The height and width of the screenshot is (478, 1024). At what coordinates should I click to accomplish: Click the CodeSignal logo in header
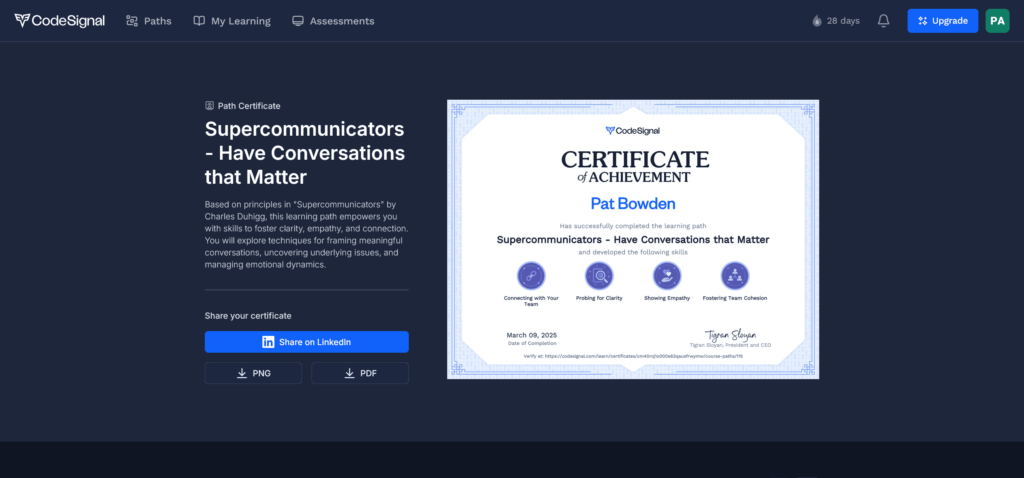tap(59, 21)
